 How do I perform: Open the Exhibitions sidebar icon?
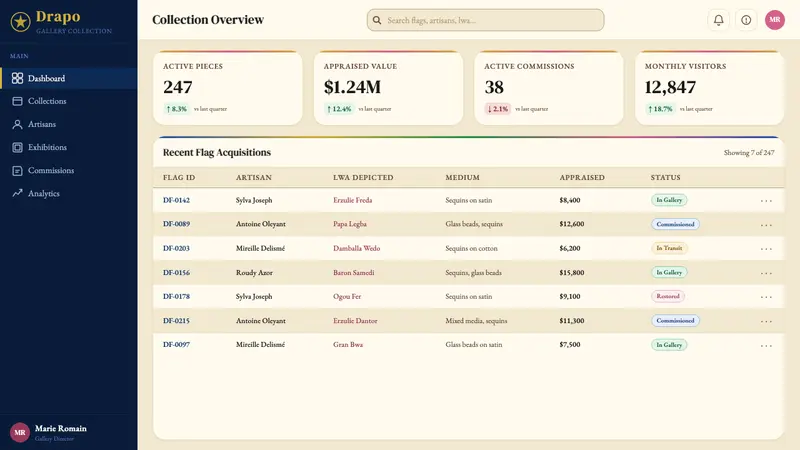point(17,147)
